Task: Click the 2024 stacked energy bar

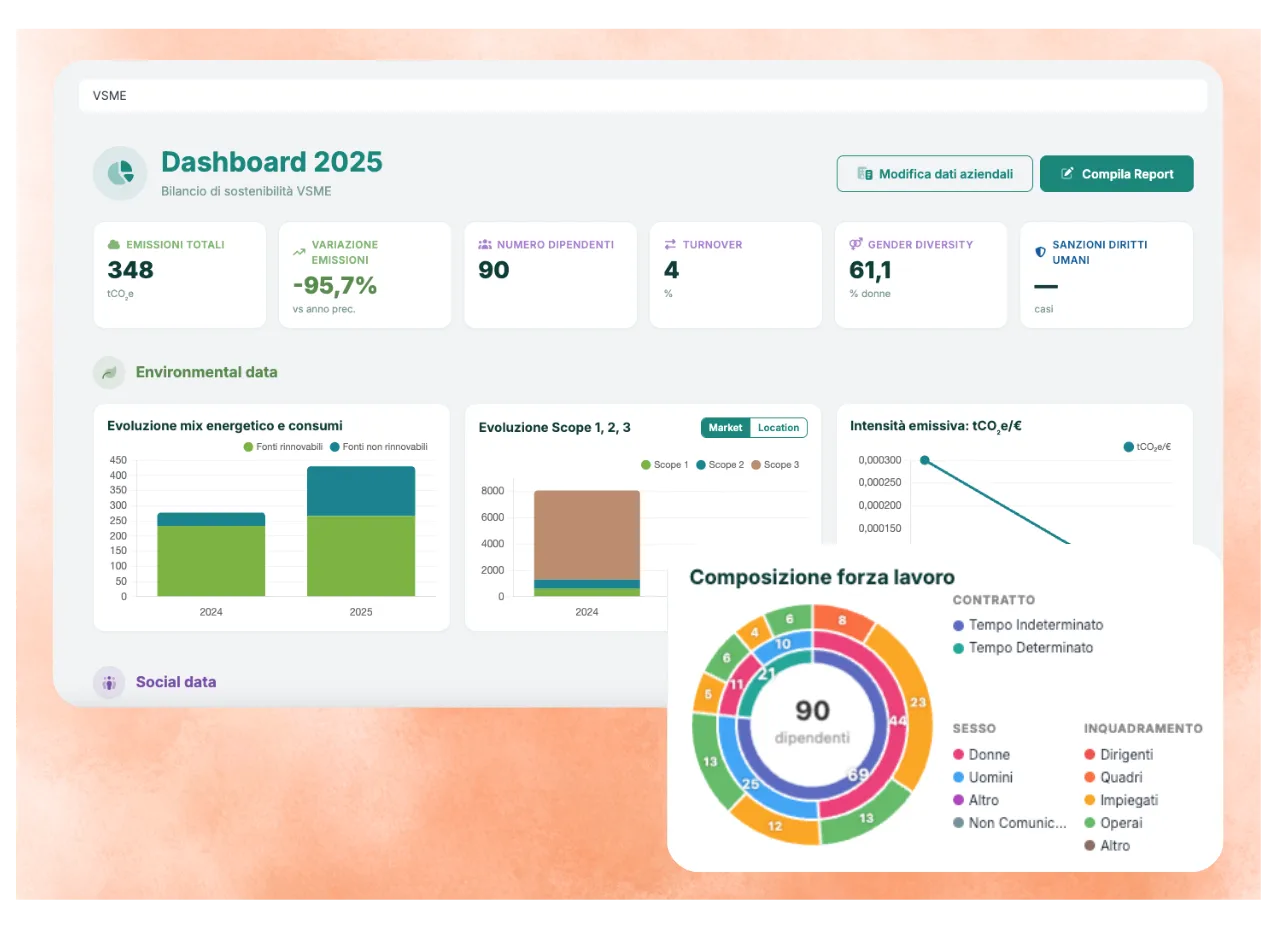Action: click(x=211, y=554)
